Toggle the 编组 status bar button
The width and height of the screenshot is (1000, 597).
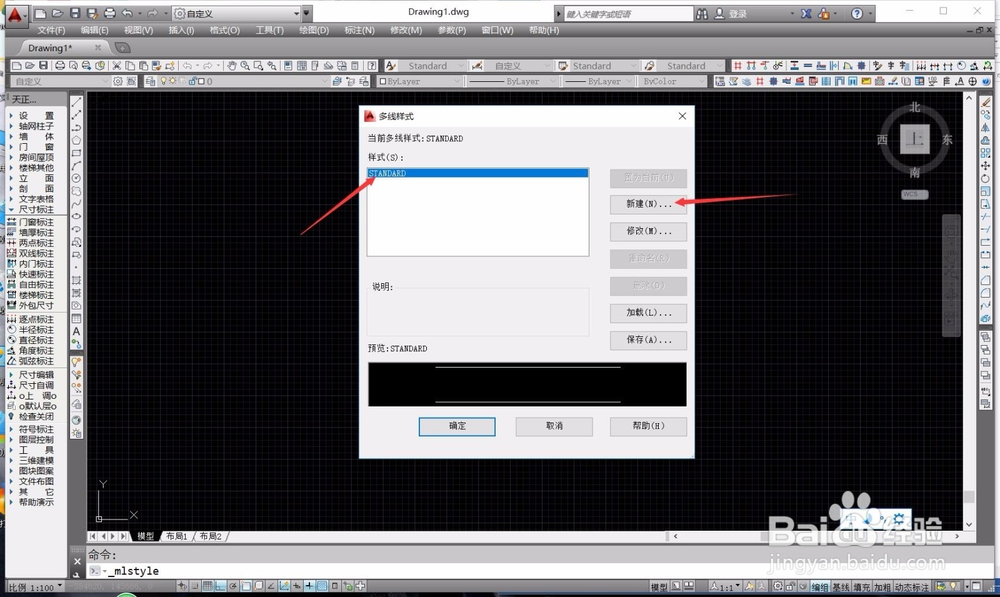(820, 587)
